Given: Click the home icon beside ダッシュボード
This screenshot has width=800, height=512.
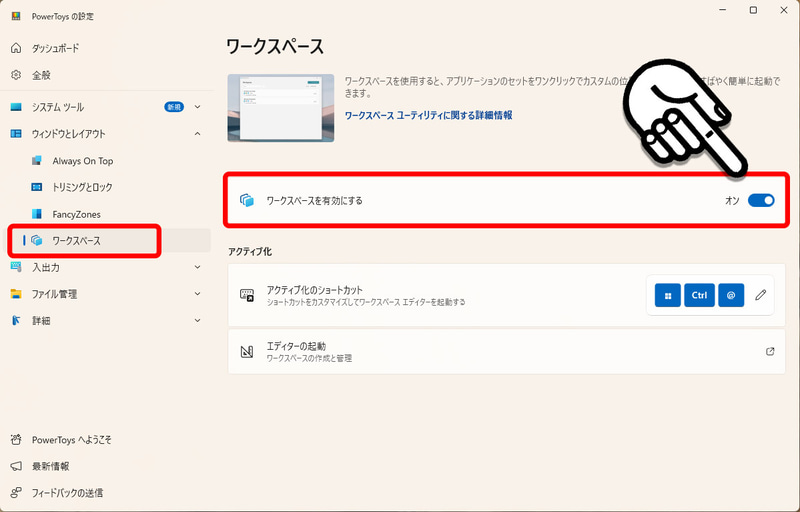Looking at the screenshot, I should [x=16, y=48].
